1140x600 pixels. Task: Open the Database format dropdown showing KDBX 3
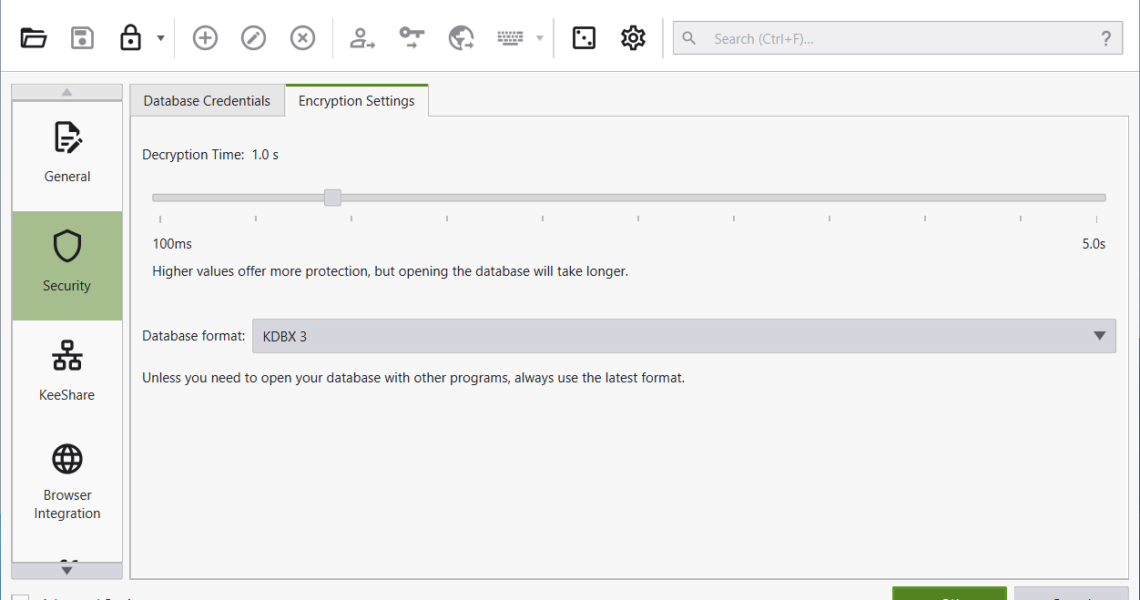tap(683, 337)
